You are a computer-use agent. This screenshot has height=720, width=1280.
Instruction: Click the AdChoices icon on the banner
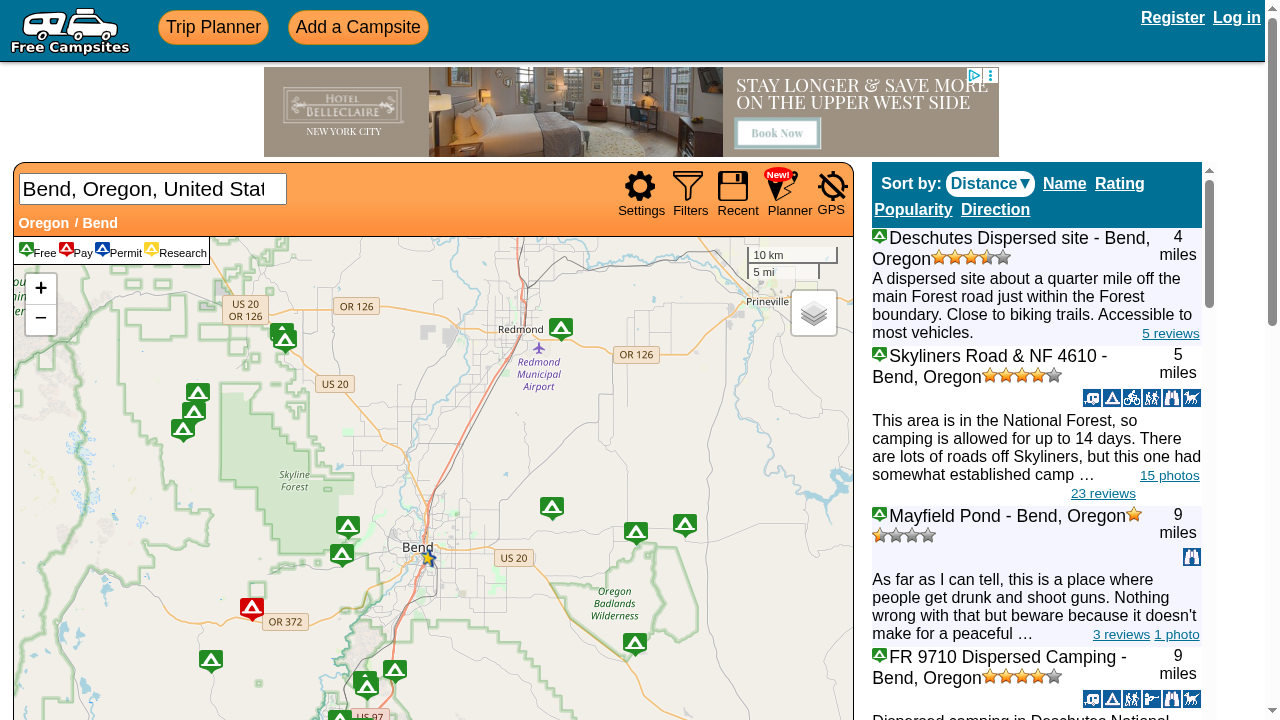974,76
